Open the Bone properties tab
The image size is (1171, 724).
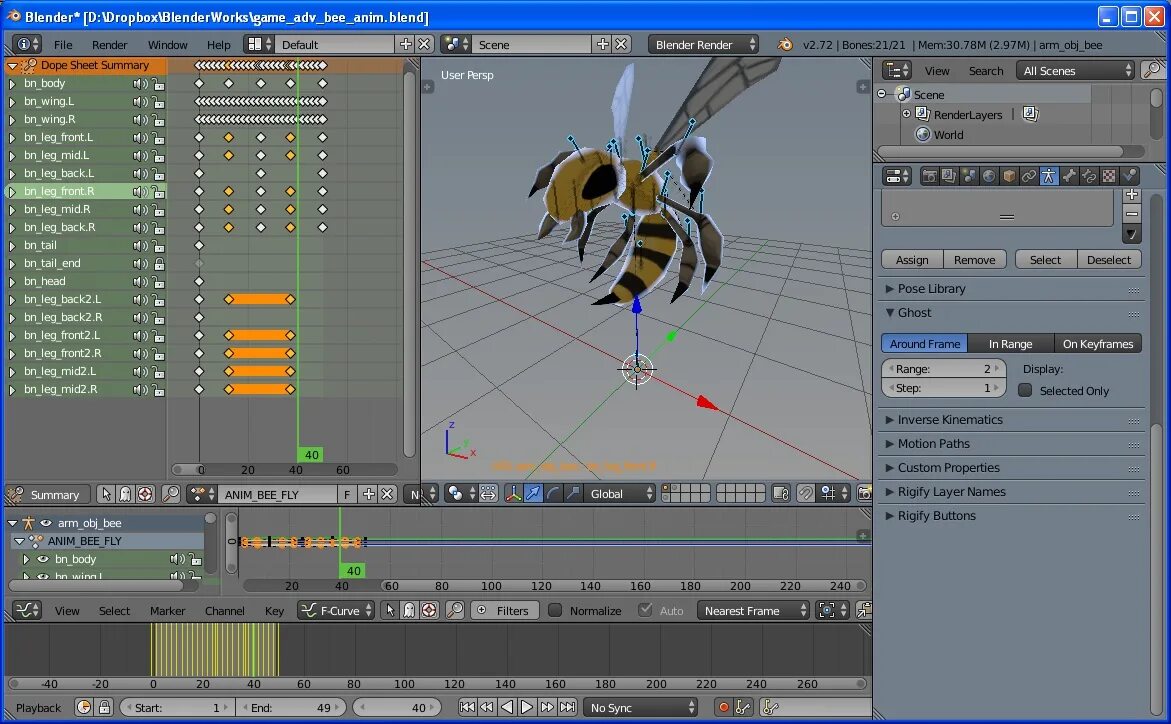click(1069, 176)
